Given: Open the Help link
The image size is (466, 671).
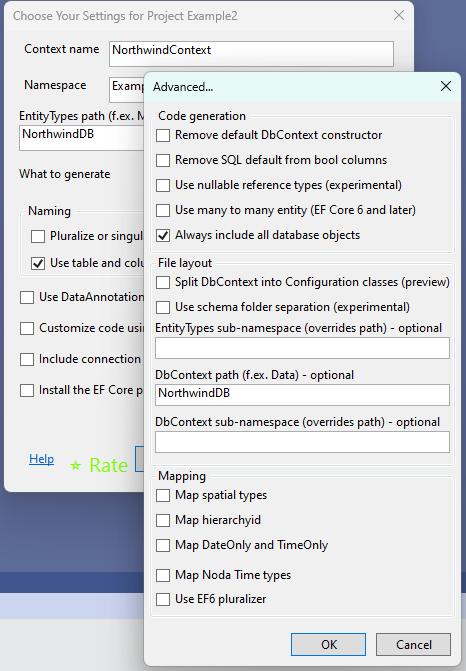Looking at the screenshot, I should [42, 459].
